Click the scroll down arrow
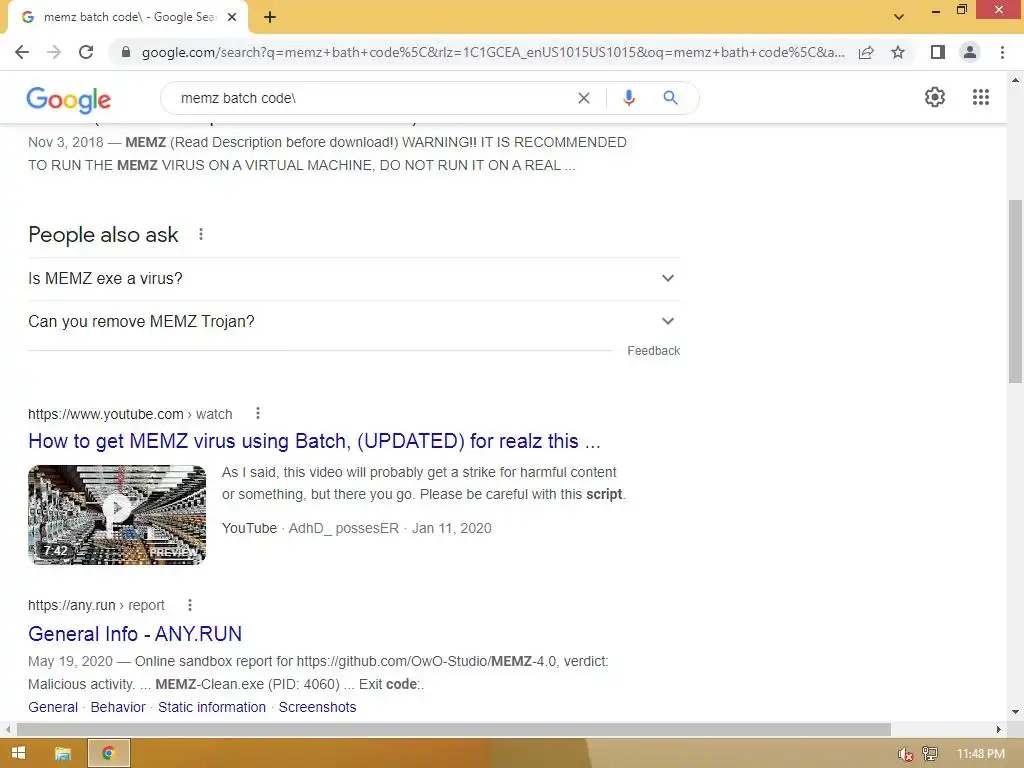1024x768 pixels. point(1015,712)
